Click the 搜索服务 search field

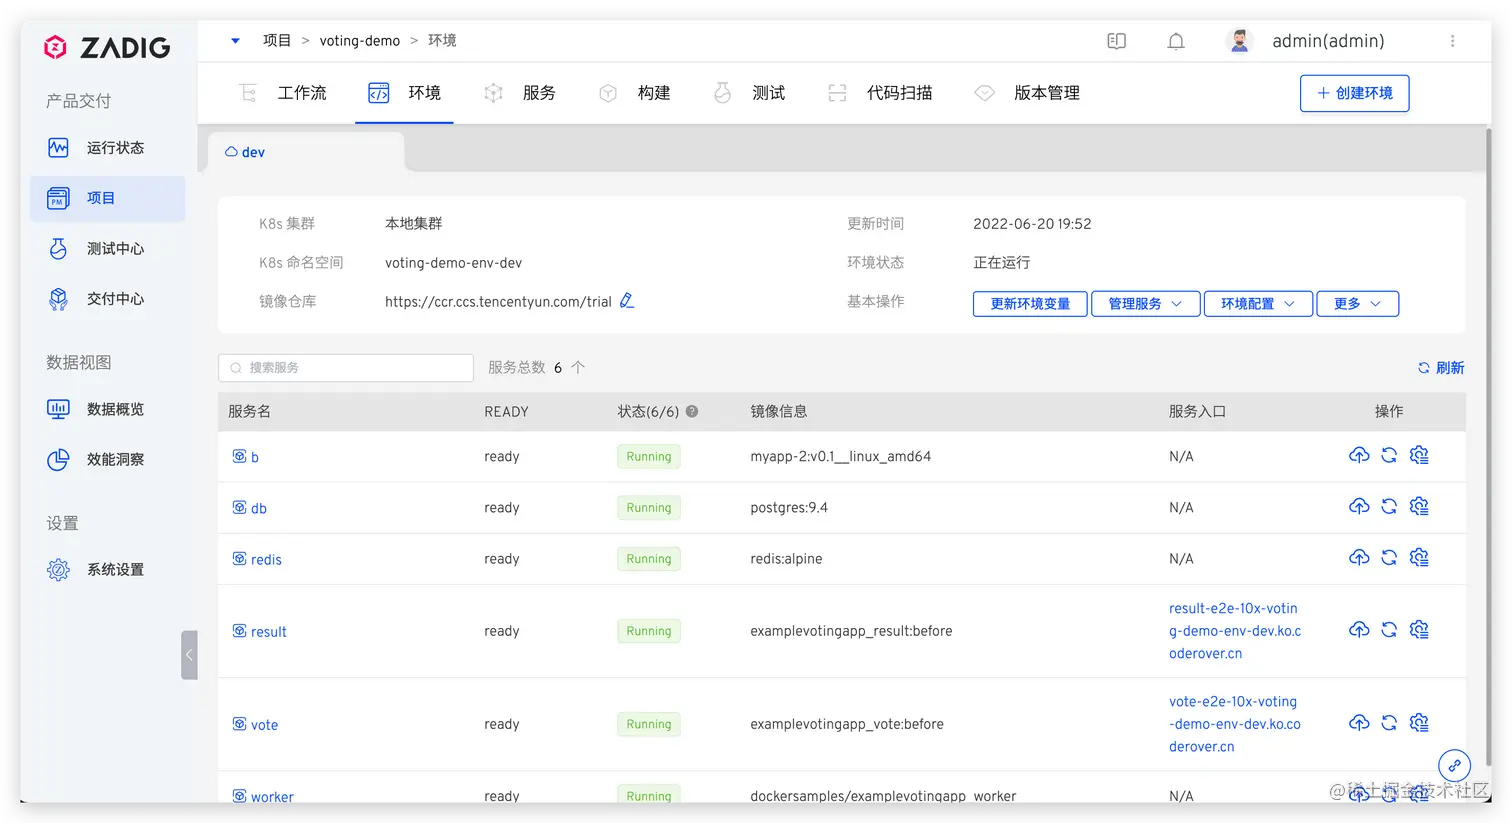coord(346,368)
